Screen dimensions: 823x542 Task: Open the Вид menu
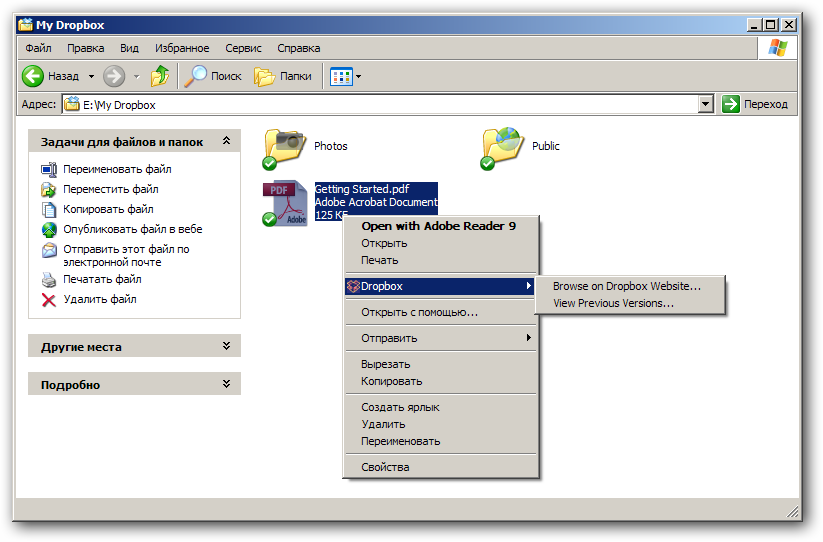(129, 48)
